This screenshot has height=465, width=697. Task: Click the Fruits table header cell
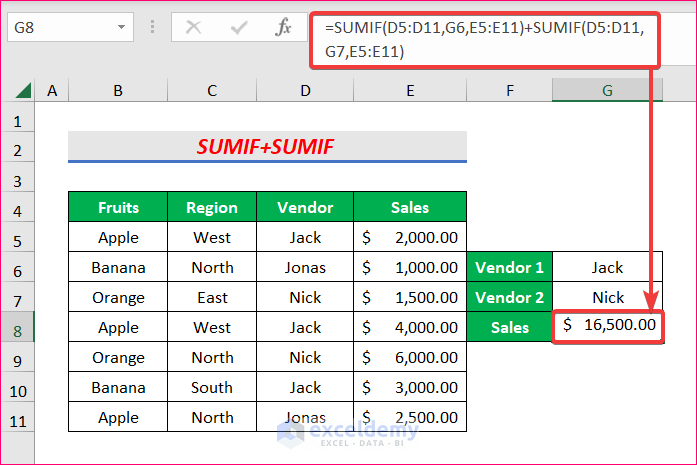pyautogui.click(x=118, y=207)
